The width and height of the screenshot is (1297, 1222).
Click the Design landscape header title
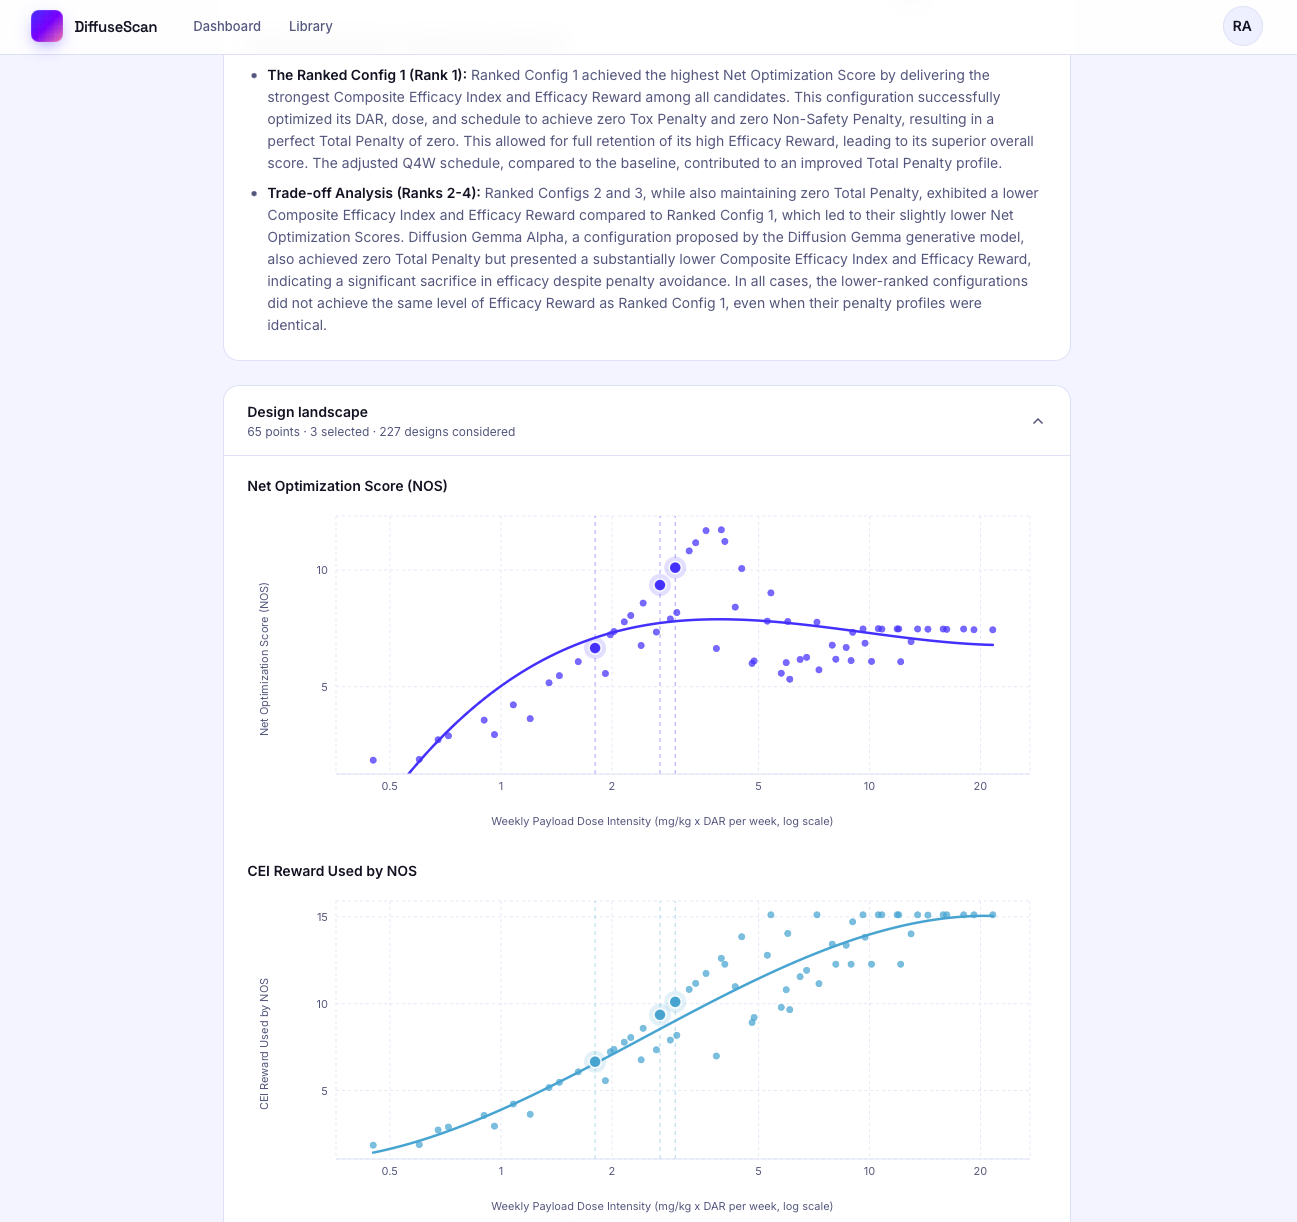[307, 412]
